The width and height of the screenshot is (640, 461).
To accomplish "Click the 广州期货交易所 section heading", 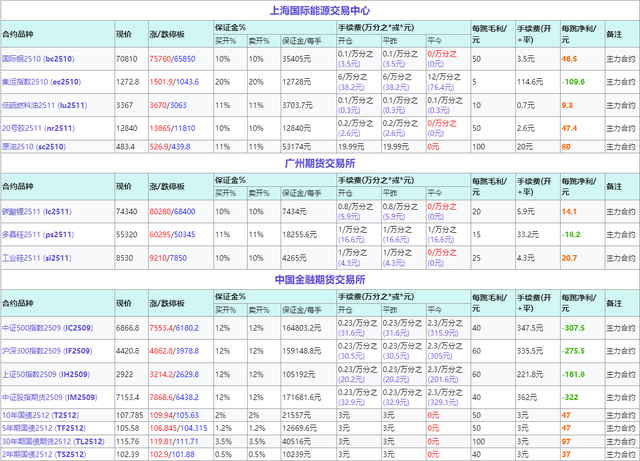I will coord(320,163).
